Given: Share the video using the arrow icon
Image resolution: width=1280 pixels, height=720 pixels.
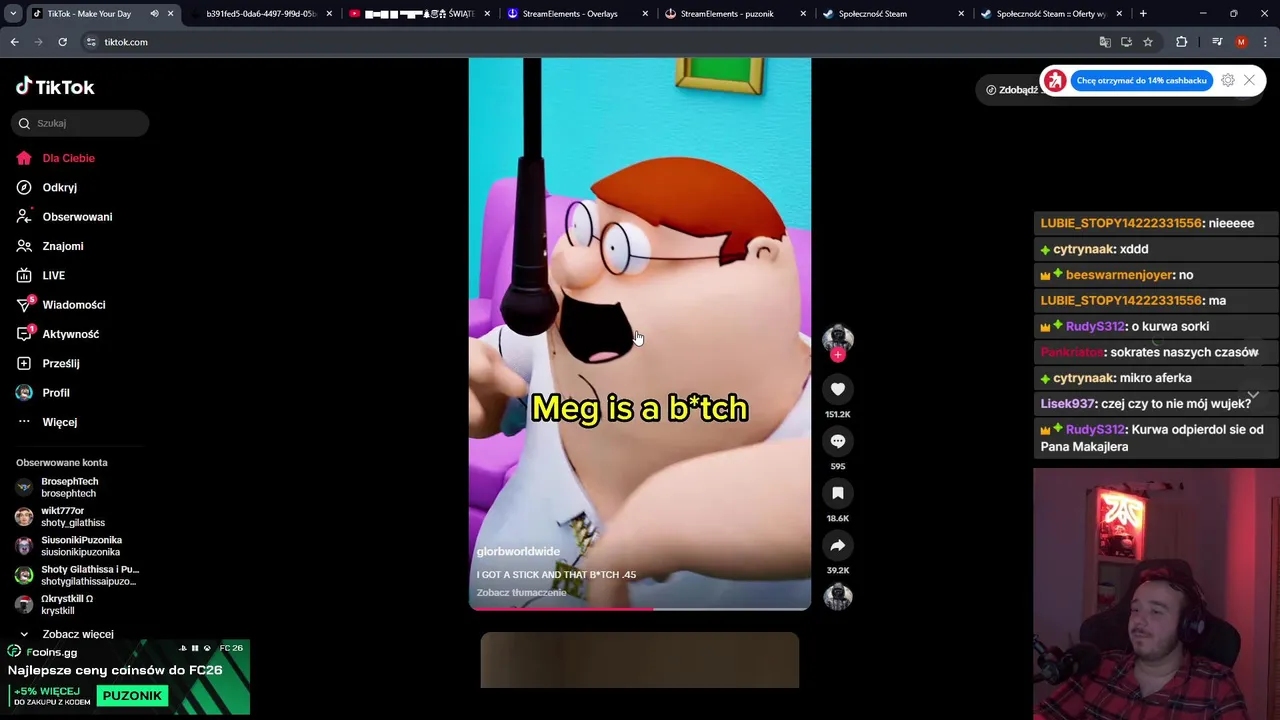Looking at the screenshot, I should point(838,545).
